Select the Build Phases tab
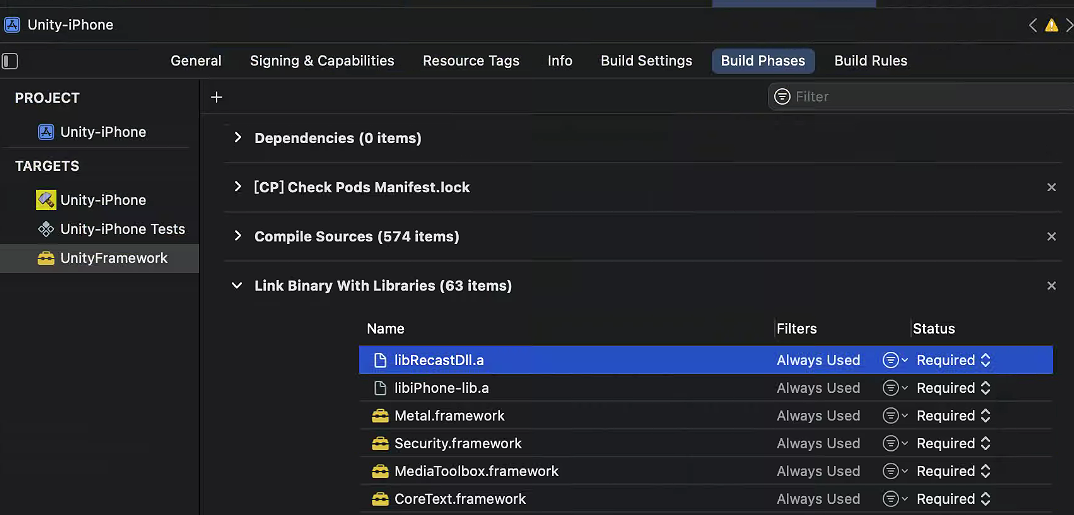Image resolution: width=1074 pixels, height=515 pixels. click(763, 61)
